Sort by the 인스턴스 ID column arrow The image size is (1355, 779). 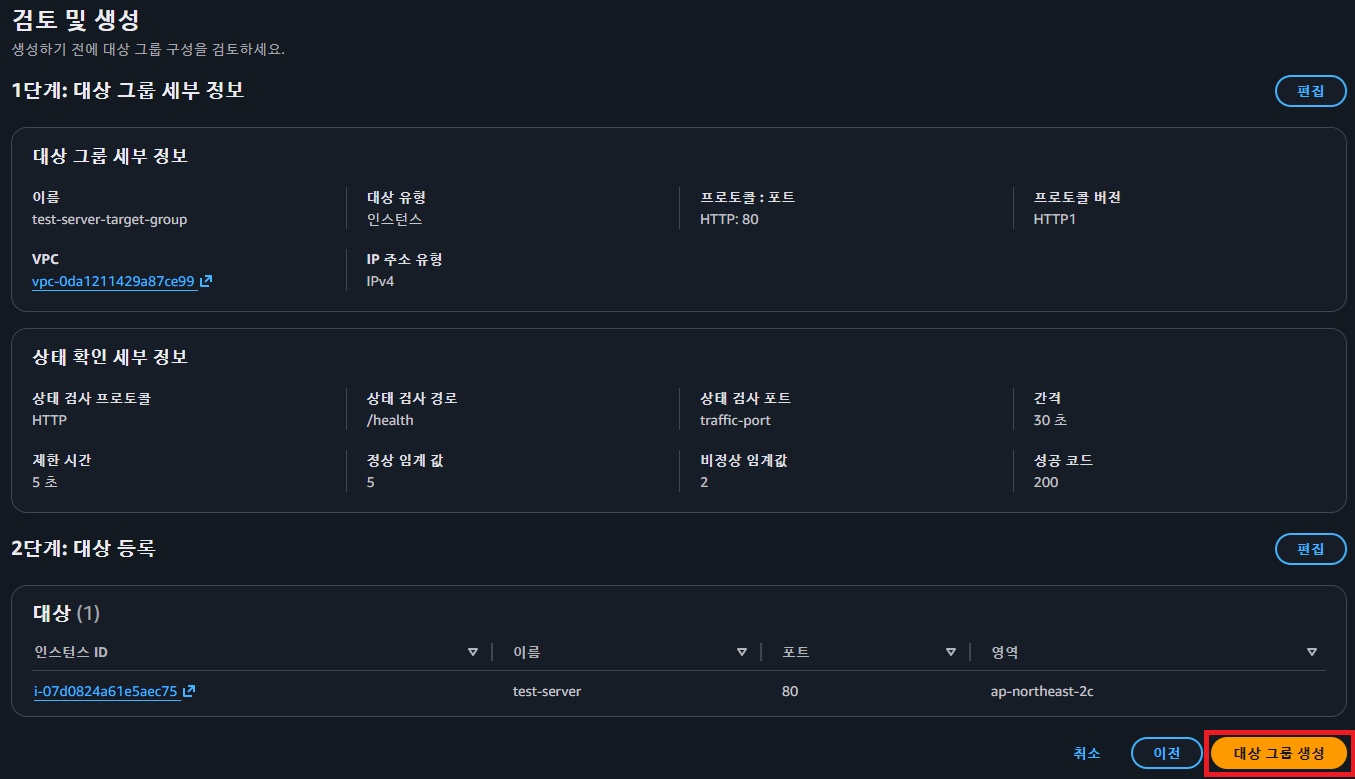[473, 652]
